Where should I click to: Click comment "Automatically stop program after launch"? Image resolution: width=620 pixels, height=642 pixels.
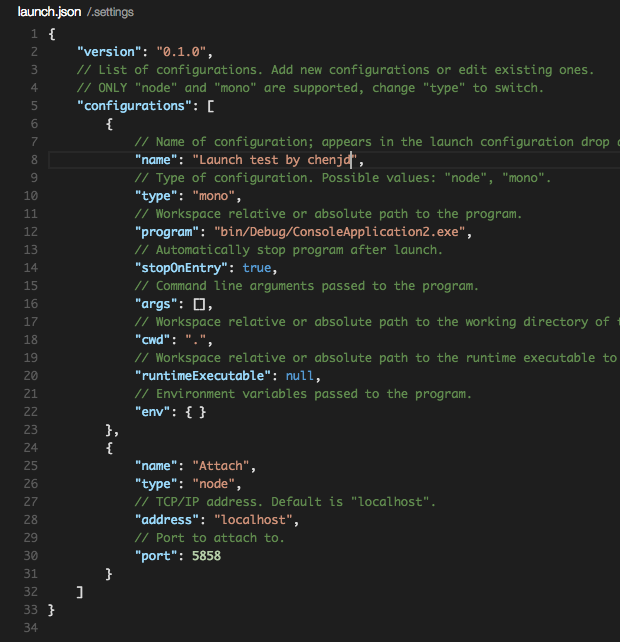coord(288,250)
